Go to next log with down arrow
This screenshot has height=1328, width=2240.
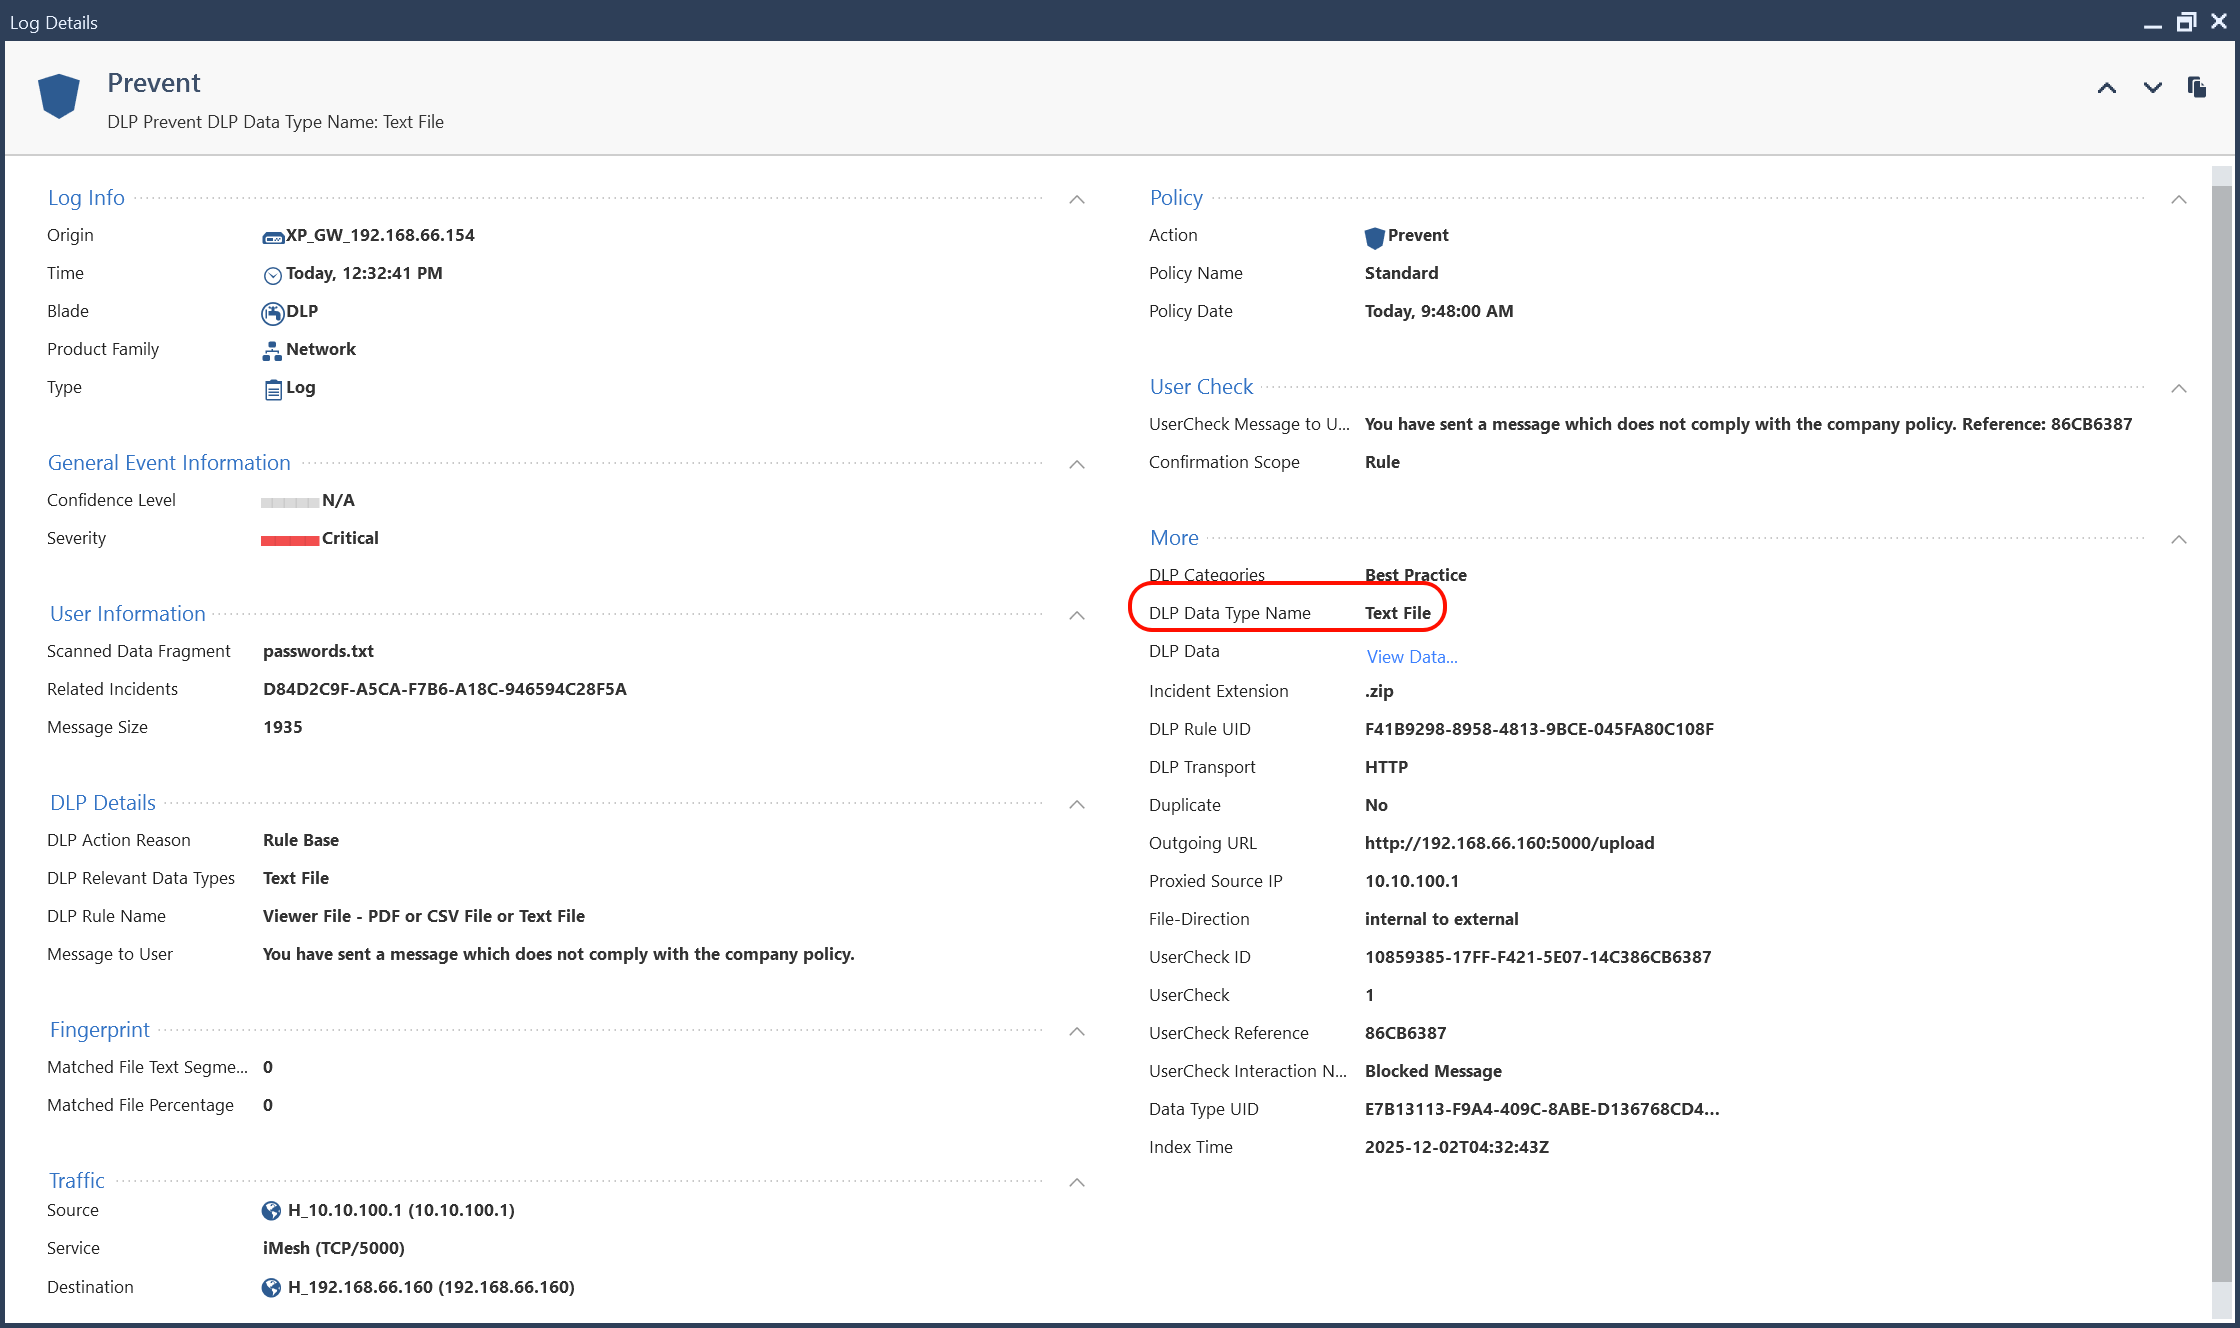pyautogui.click(x=2152, y=88)
